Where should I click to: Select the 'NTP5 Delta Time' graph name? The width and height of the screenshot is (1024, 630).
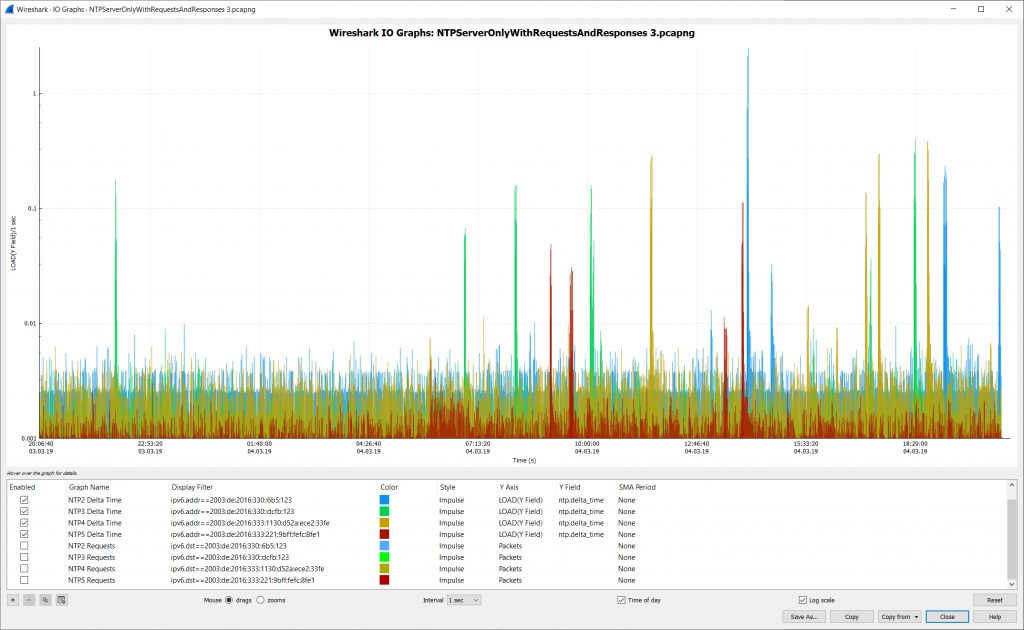click(x=95, y=534)
